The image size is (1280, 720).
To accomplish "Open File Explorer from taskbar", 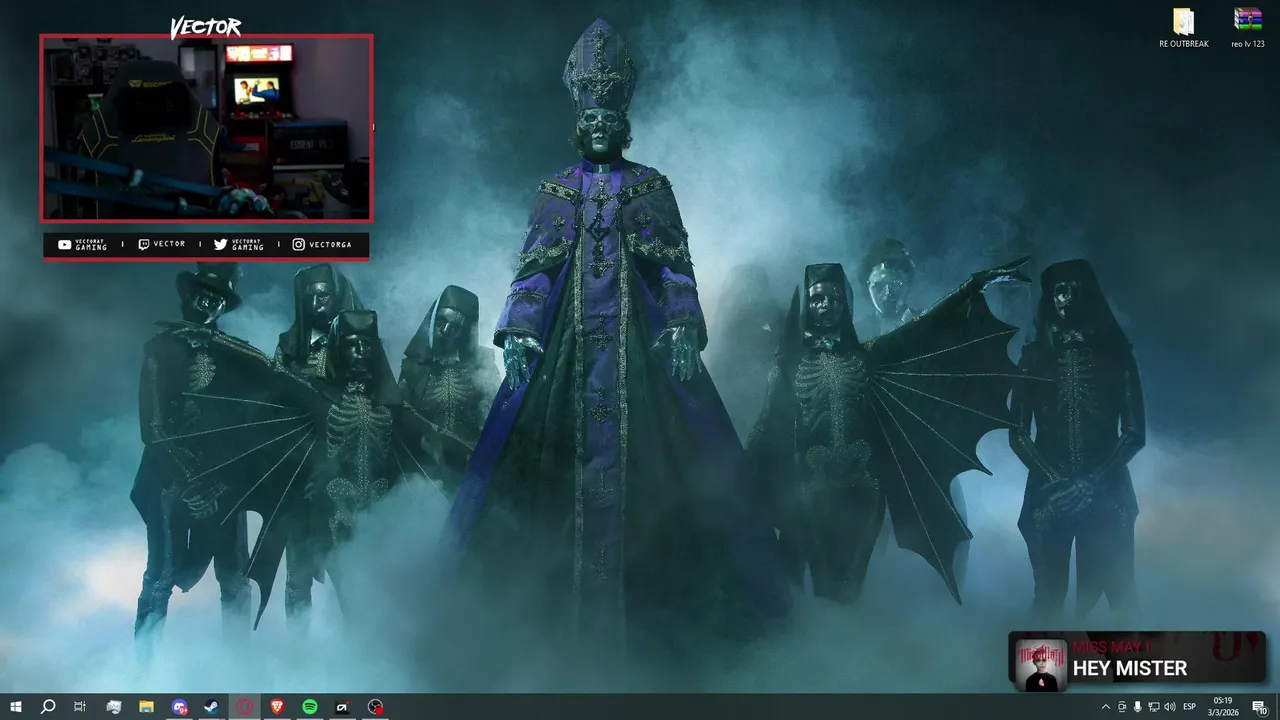I will click(x=146, y=707).
